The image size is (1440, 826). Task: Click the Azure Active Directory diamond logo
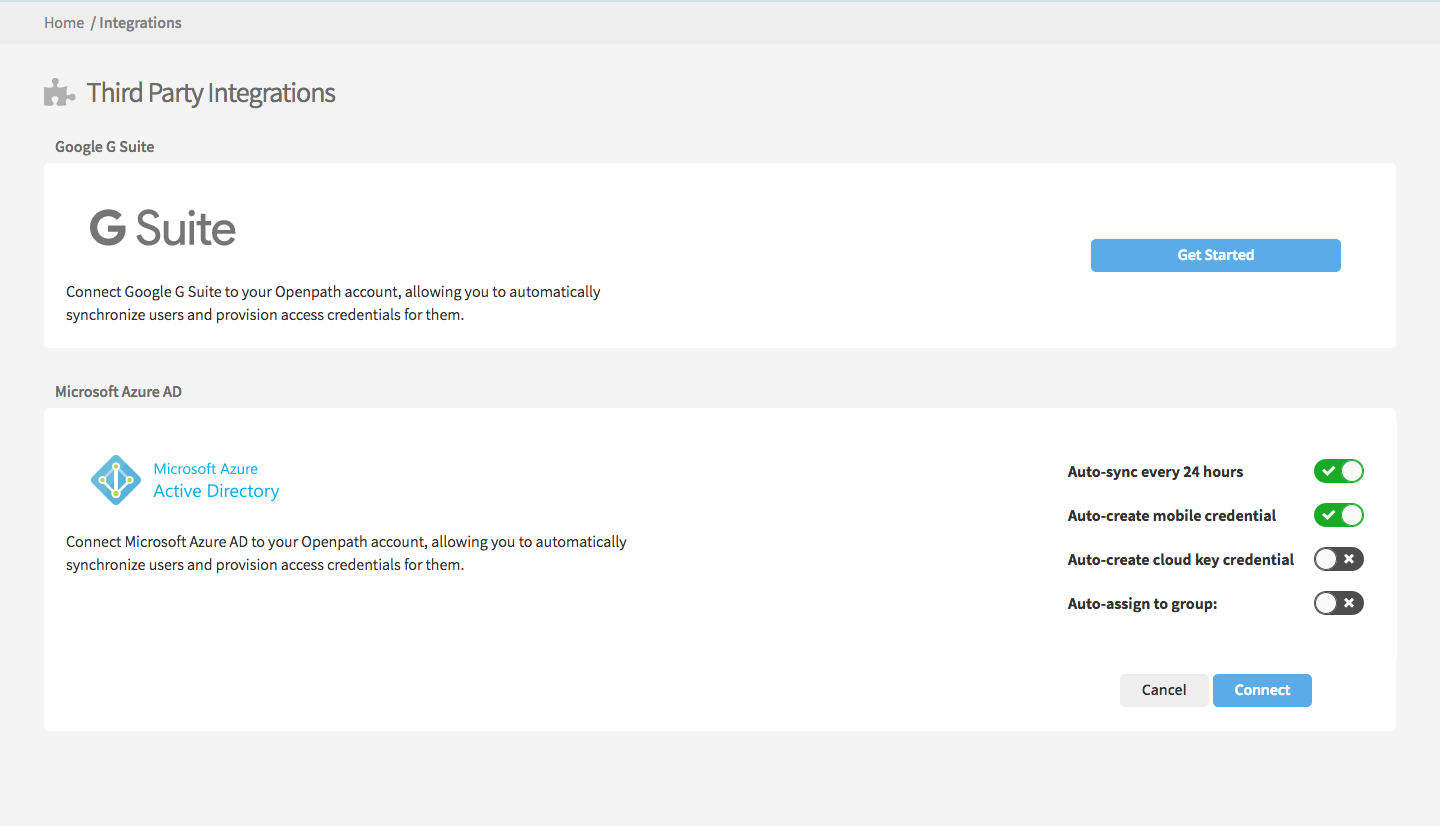click(x=116, y=480)
